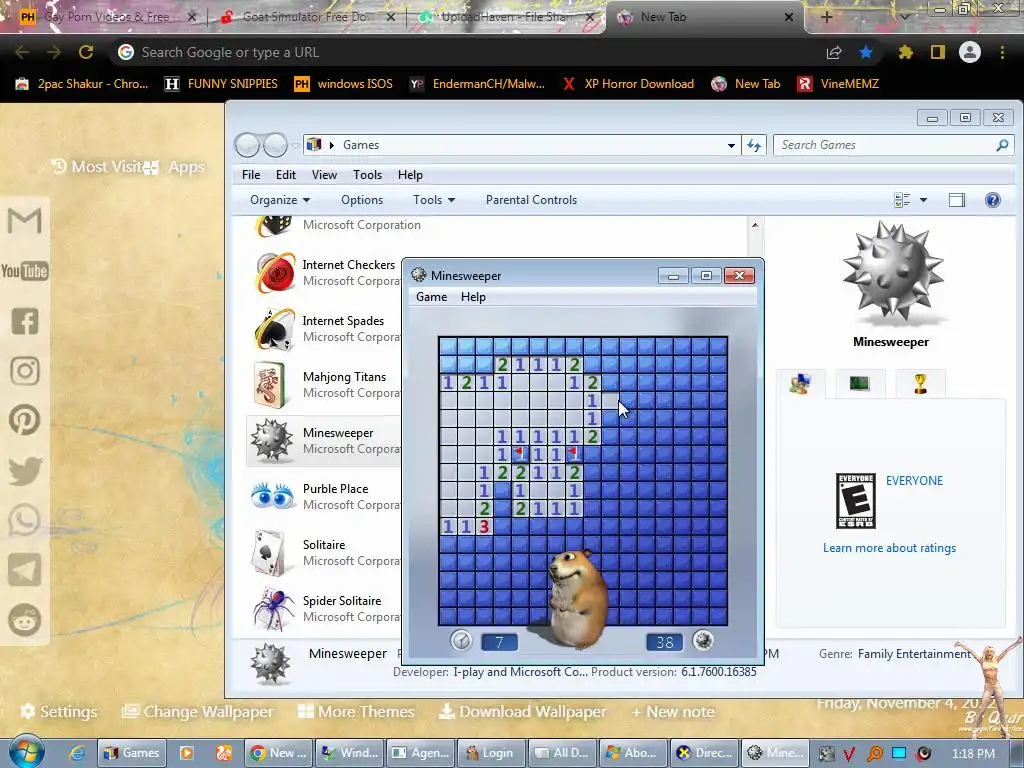Click the Solitaire cards icon
Image resolution: width=1024 pixels, height=768 pixels.
pos(269,552)
